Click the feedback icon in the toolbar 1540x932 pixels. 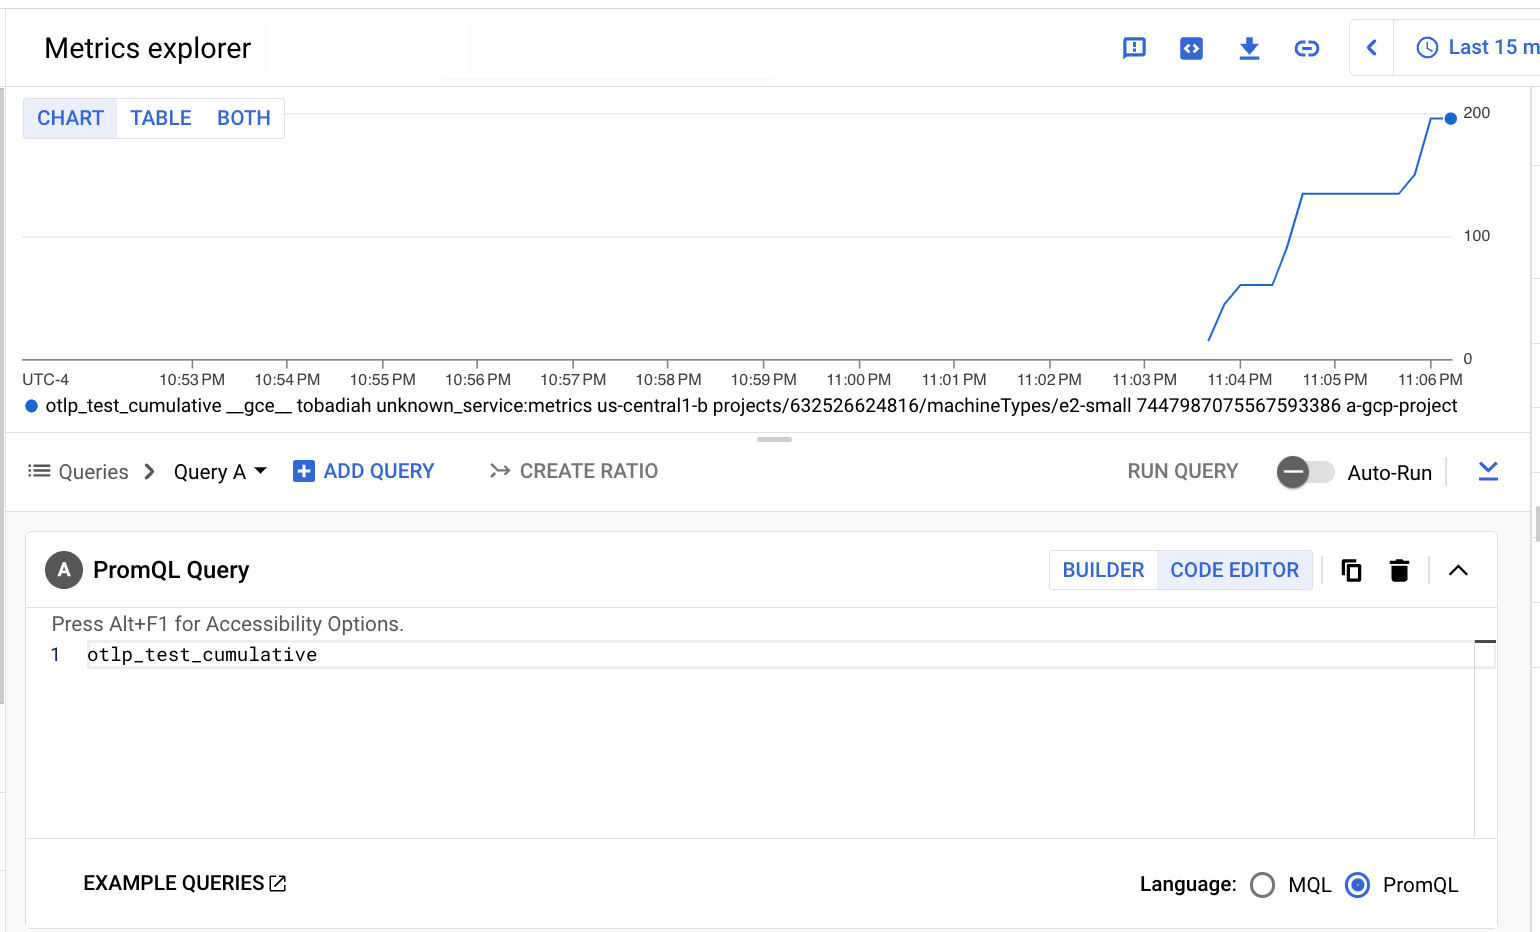[1134, 47]
